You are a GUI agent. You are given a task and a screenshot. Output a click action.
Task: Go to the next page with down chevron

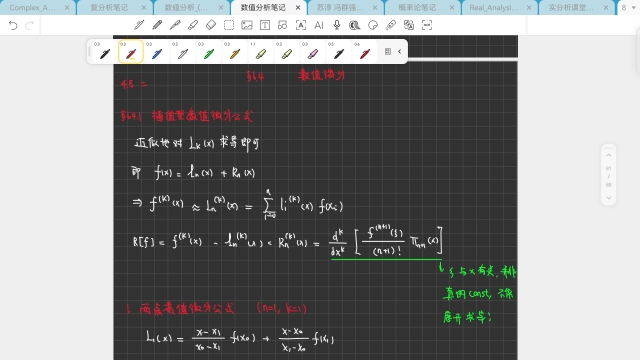(x=609, y=198)
